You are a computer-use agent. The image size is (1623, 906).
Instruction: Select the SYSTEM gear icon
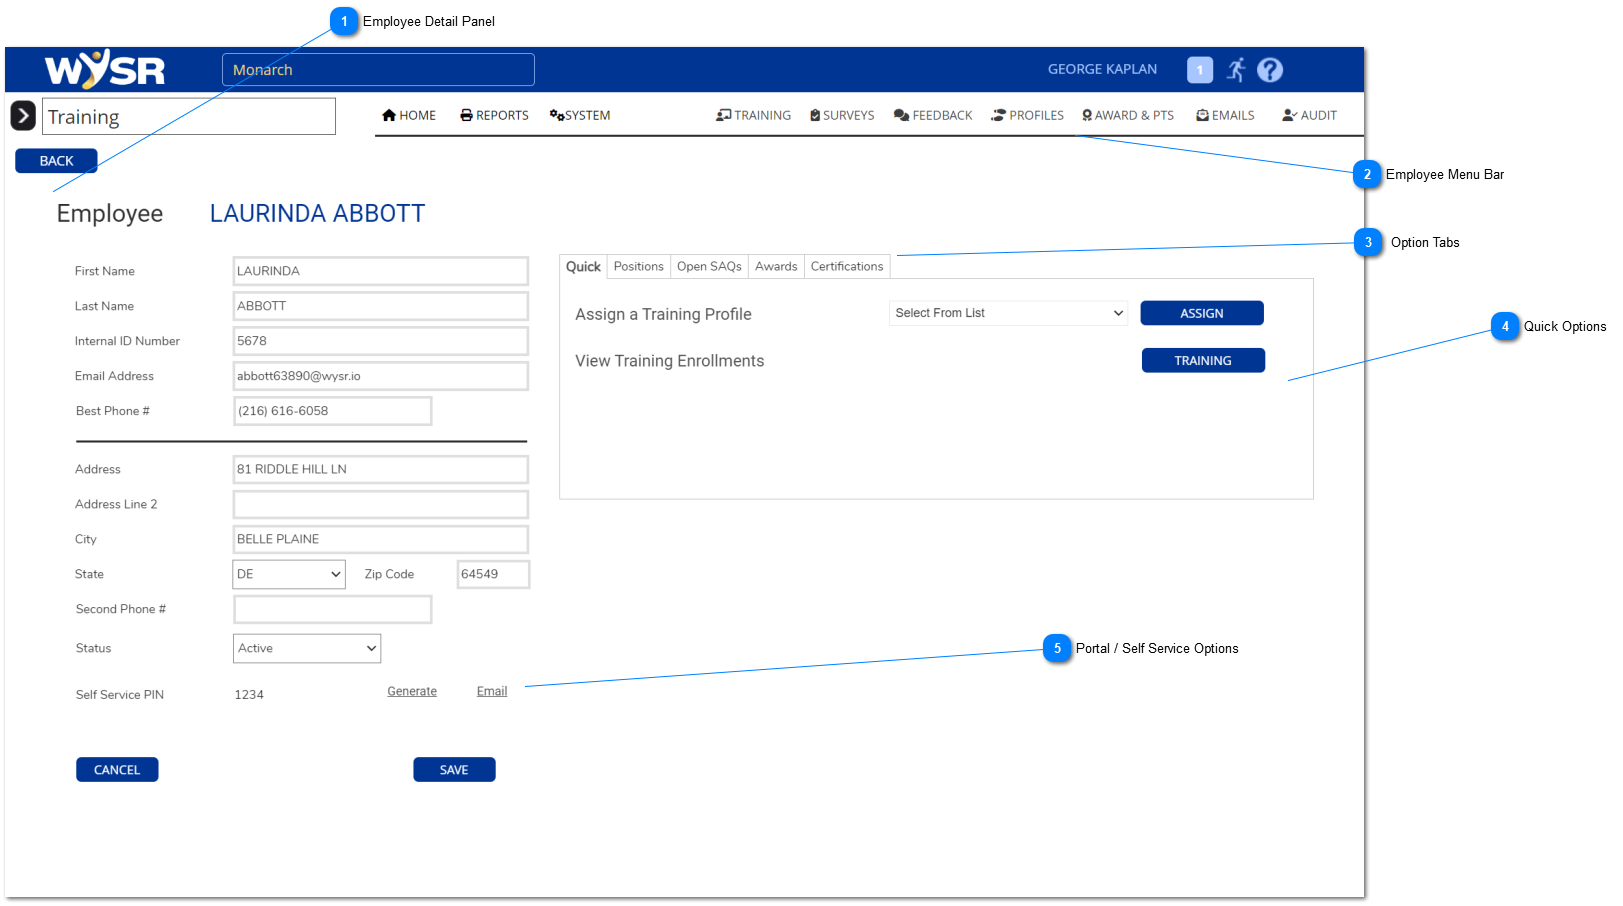(x=557, y=115)
